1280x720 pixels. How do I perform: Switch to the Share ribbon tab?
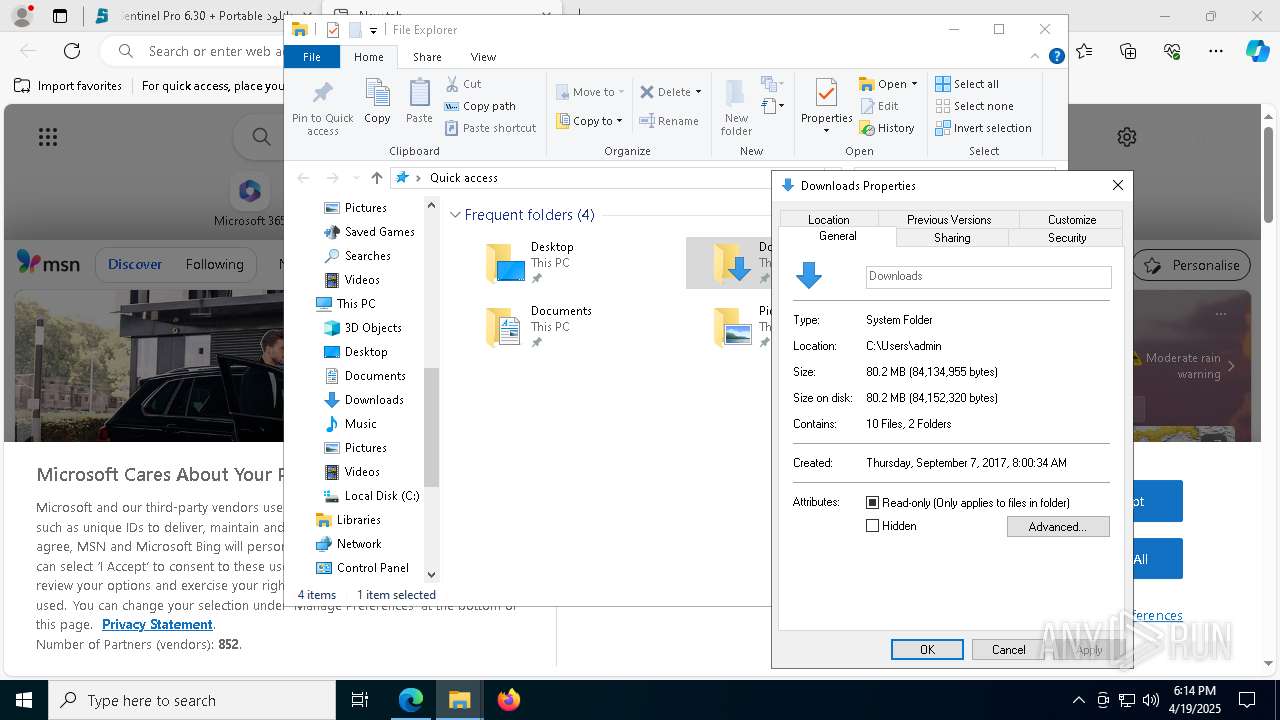pyautogui.click(x=427, y=57)
